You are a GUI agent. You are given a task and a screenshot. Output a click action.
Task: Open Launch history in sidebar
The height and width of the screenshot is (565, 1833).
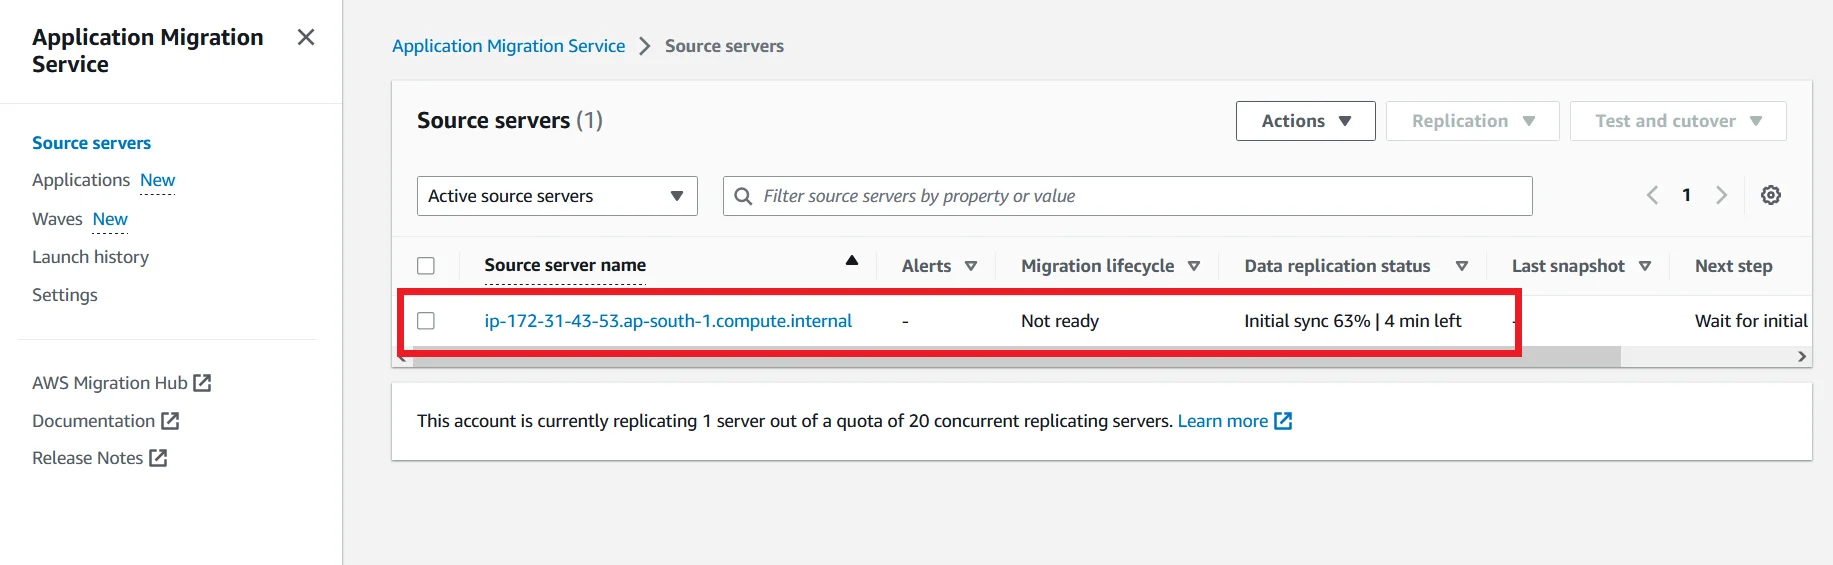coord(90,257)
